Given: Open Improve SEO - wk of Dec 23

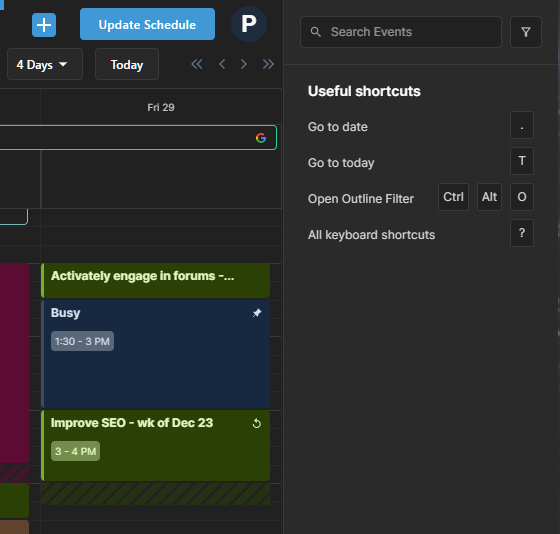Looking at the screenshot, I should [x=155, y=445].
